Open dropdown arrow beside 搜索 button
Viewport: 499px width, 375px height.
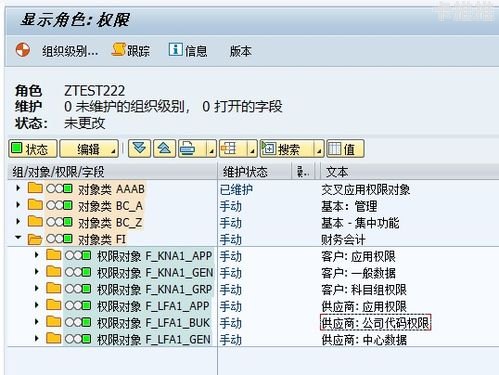(319, 149)
